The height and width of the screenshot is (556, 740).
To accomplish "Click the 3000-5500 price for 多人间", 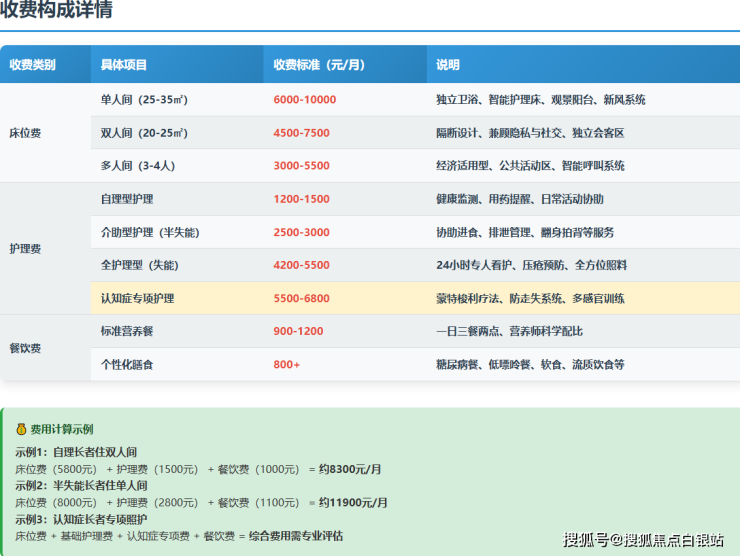I will click(301, 166).
